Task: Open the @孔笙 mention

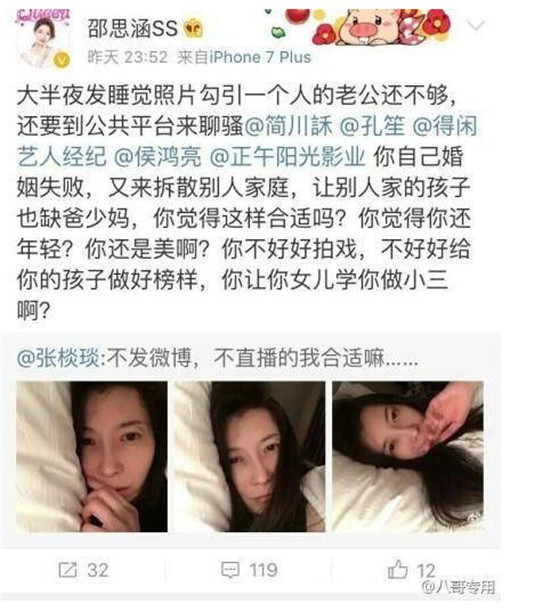Action: 372,126
